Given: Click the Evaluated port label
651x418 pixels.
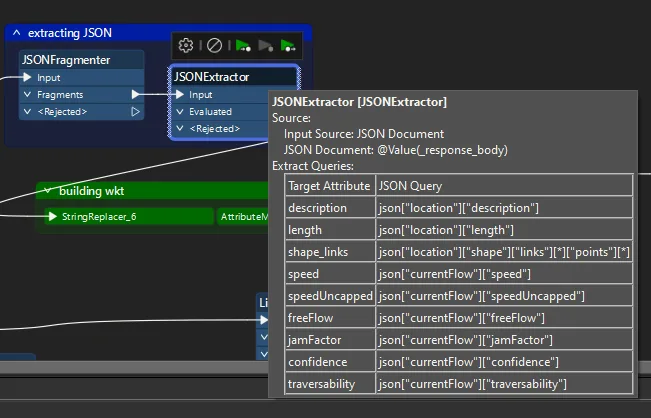Looking at the screenshot, I should tap(210, 112).
